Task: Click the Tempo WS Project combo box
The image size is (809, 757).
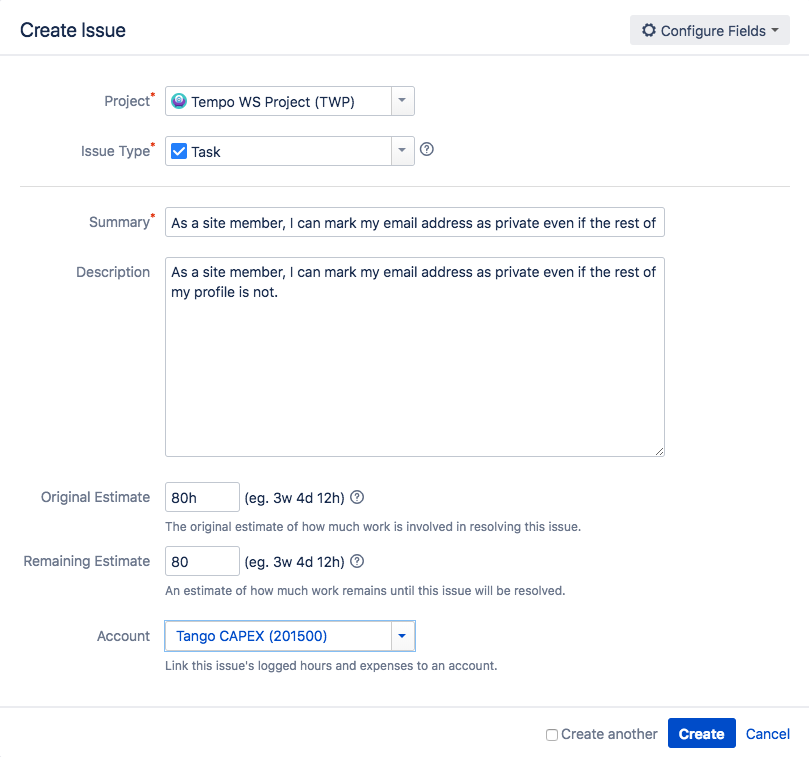Action: [x=280, y=101]
